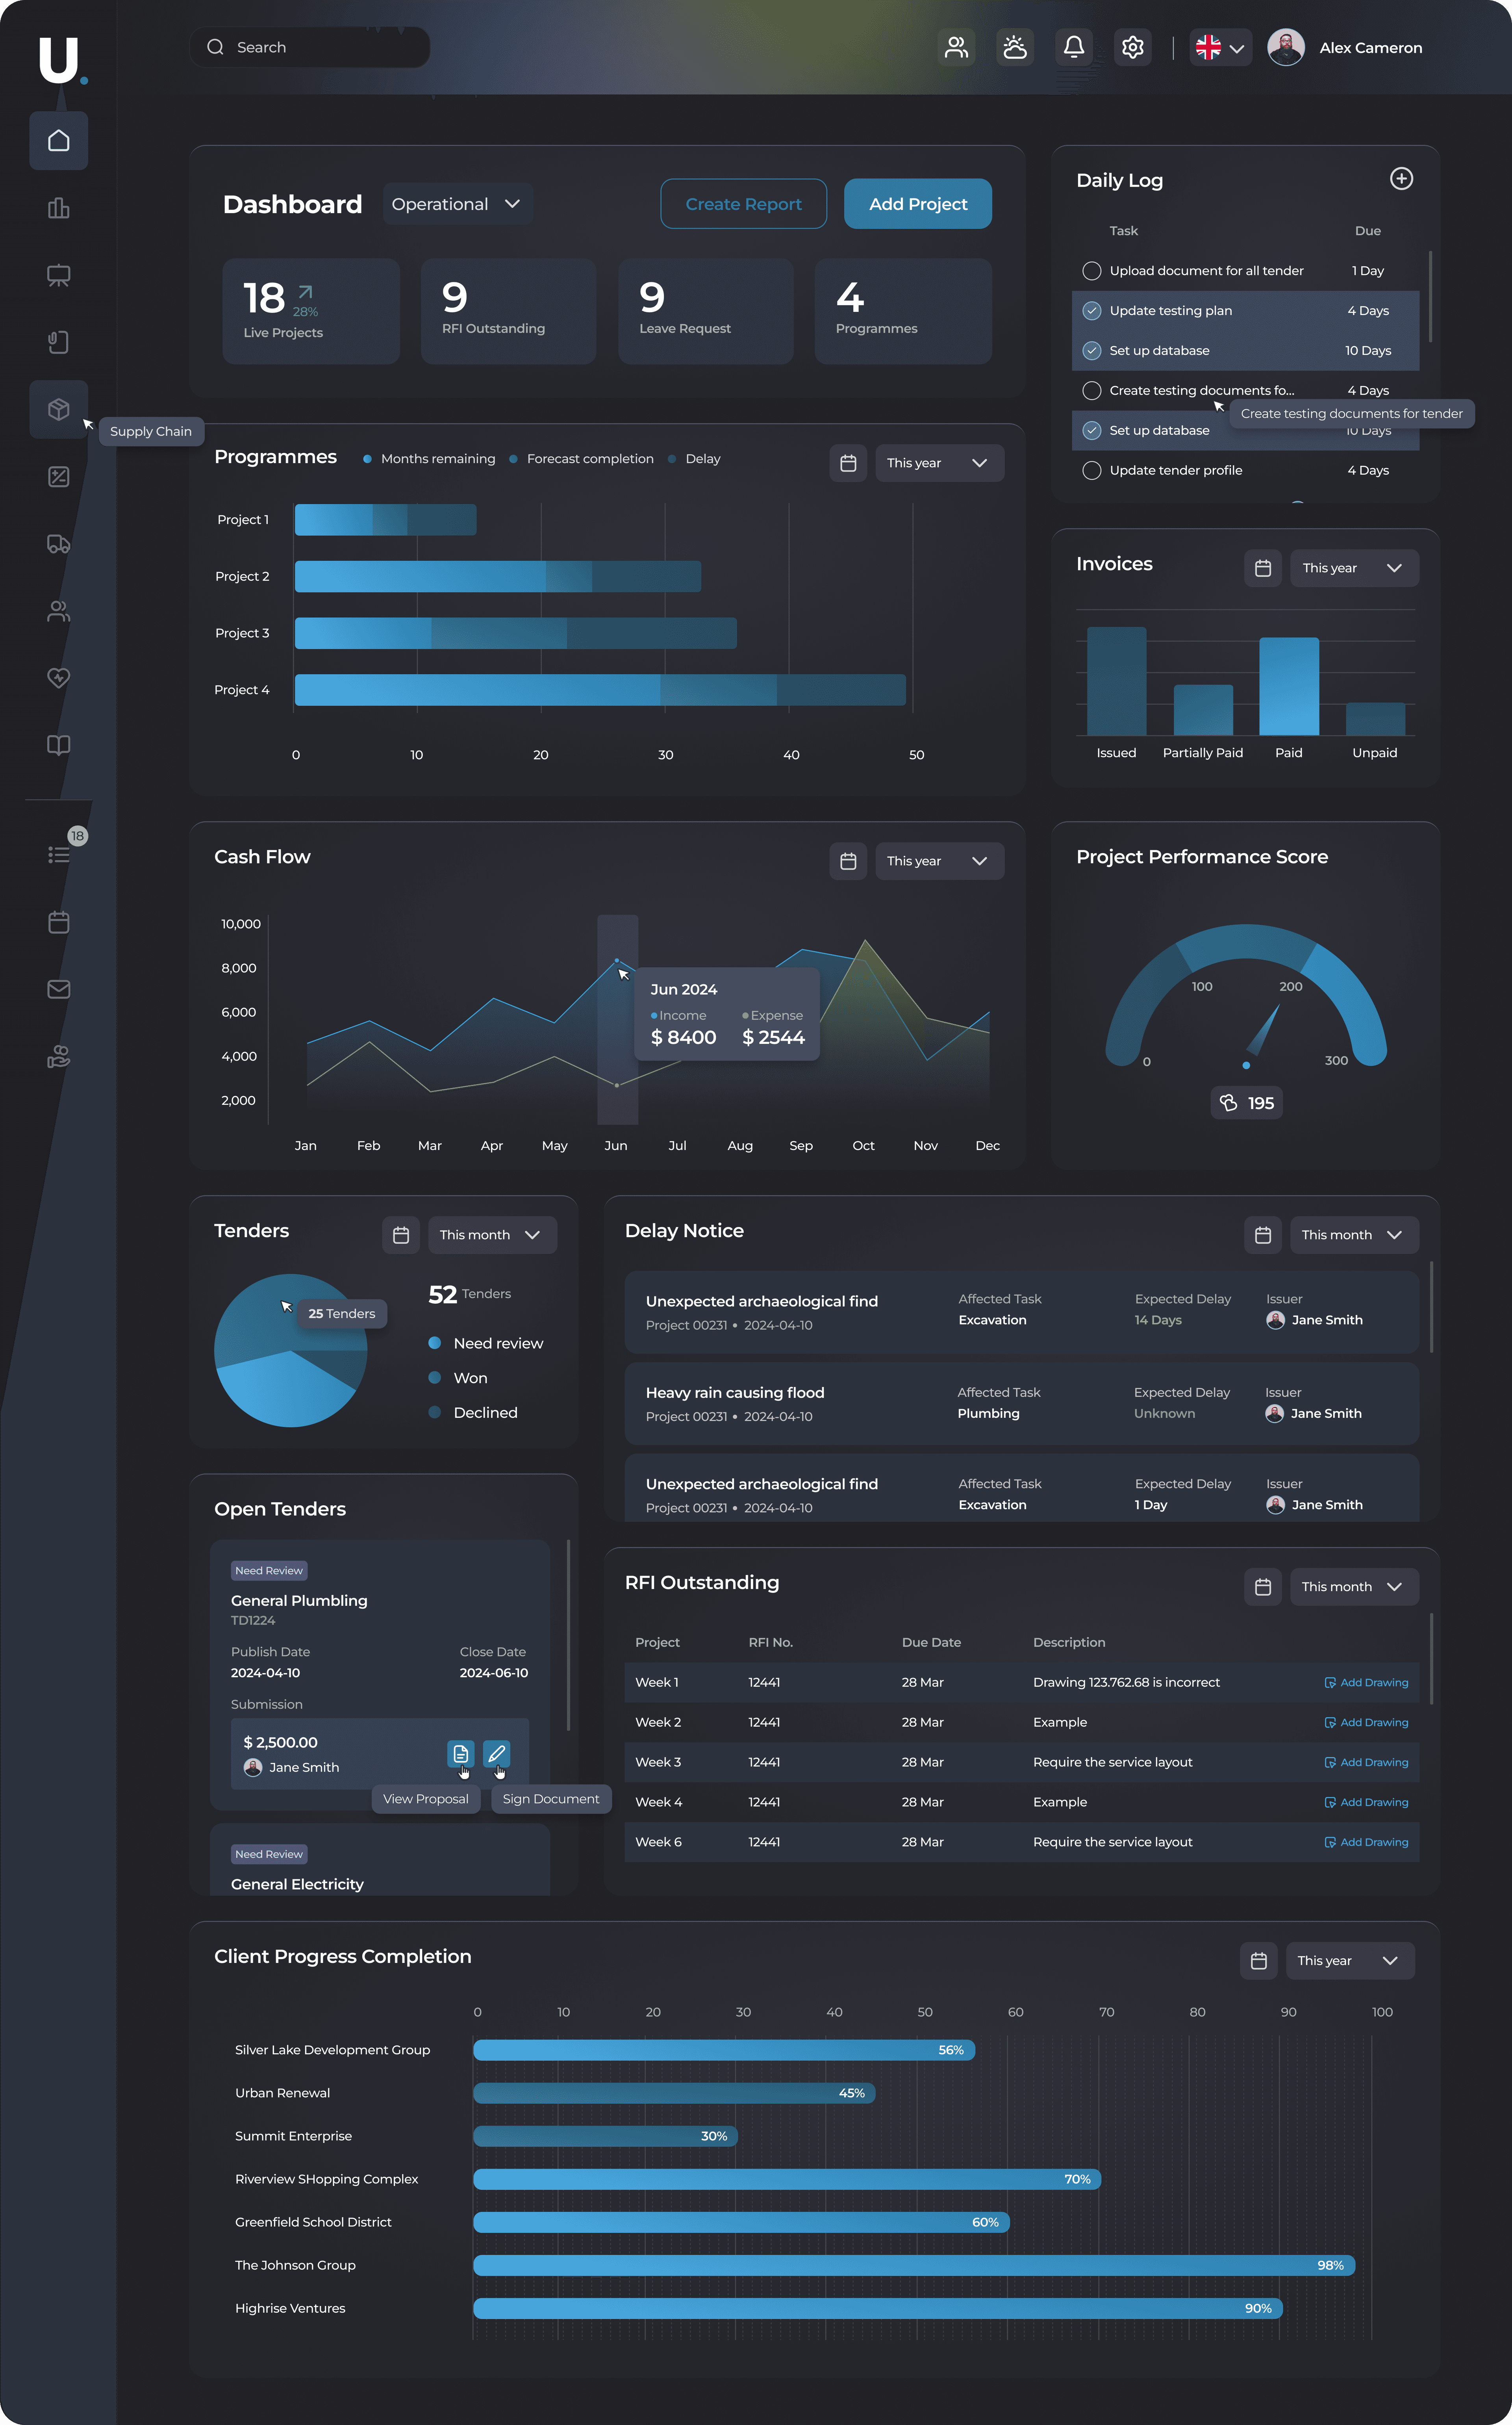Open Programmes 'This year' dropdown
The height and width of the screenshot is (2425, 1512).
point(939,463)
